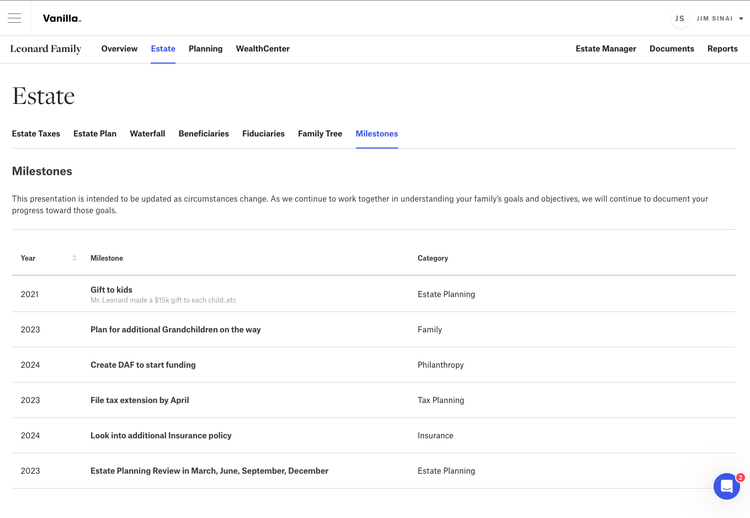Screen dimensions: 750x518
Task: Click the Tax Planning category cell
Action: coord(441,400)
